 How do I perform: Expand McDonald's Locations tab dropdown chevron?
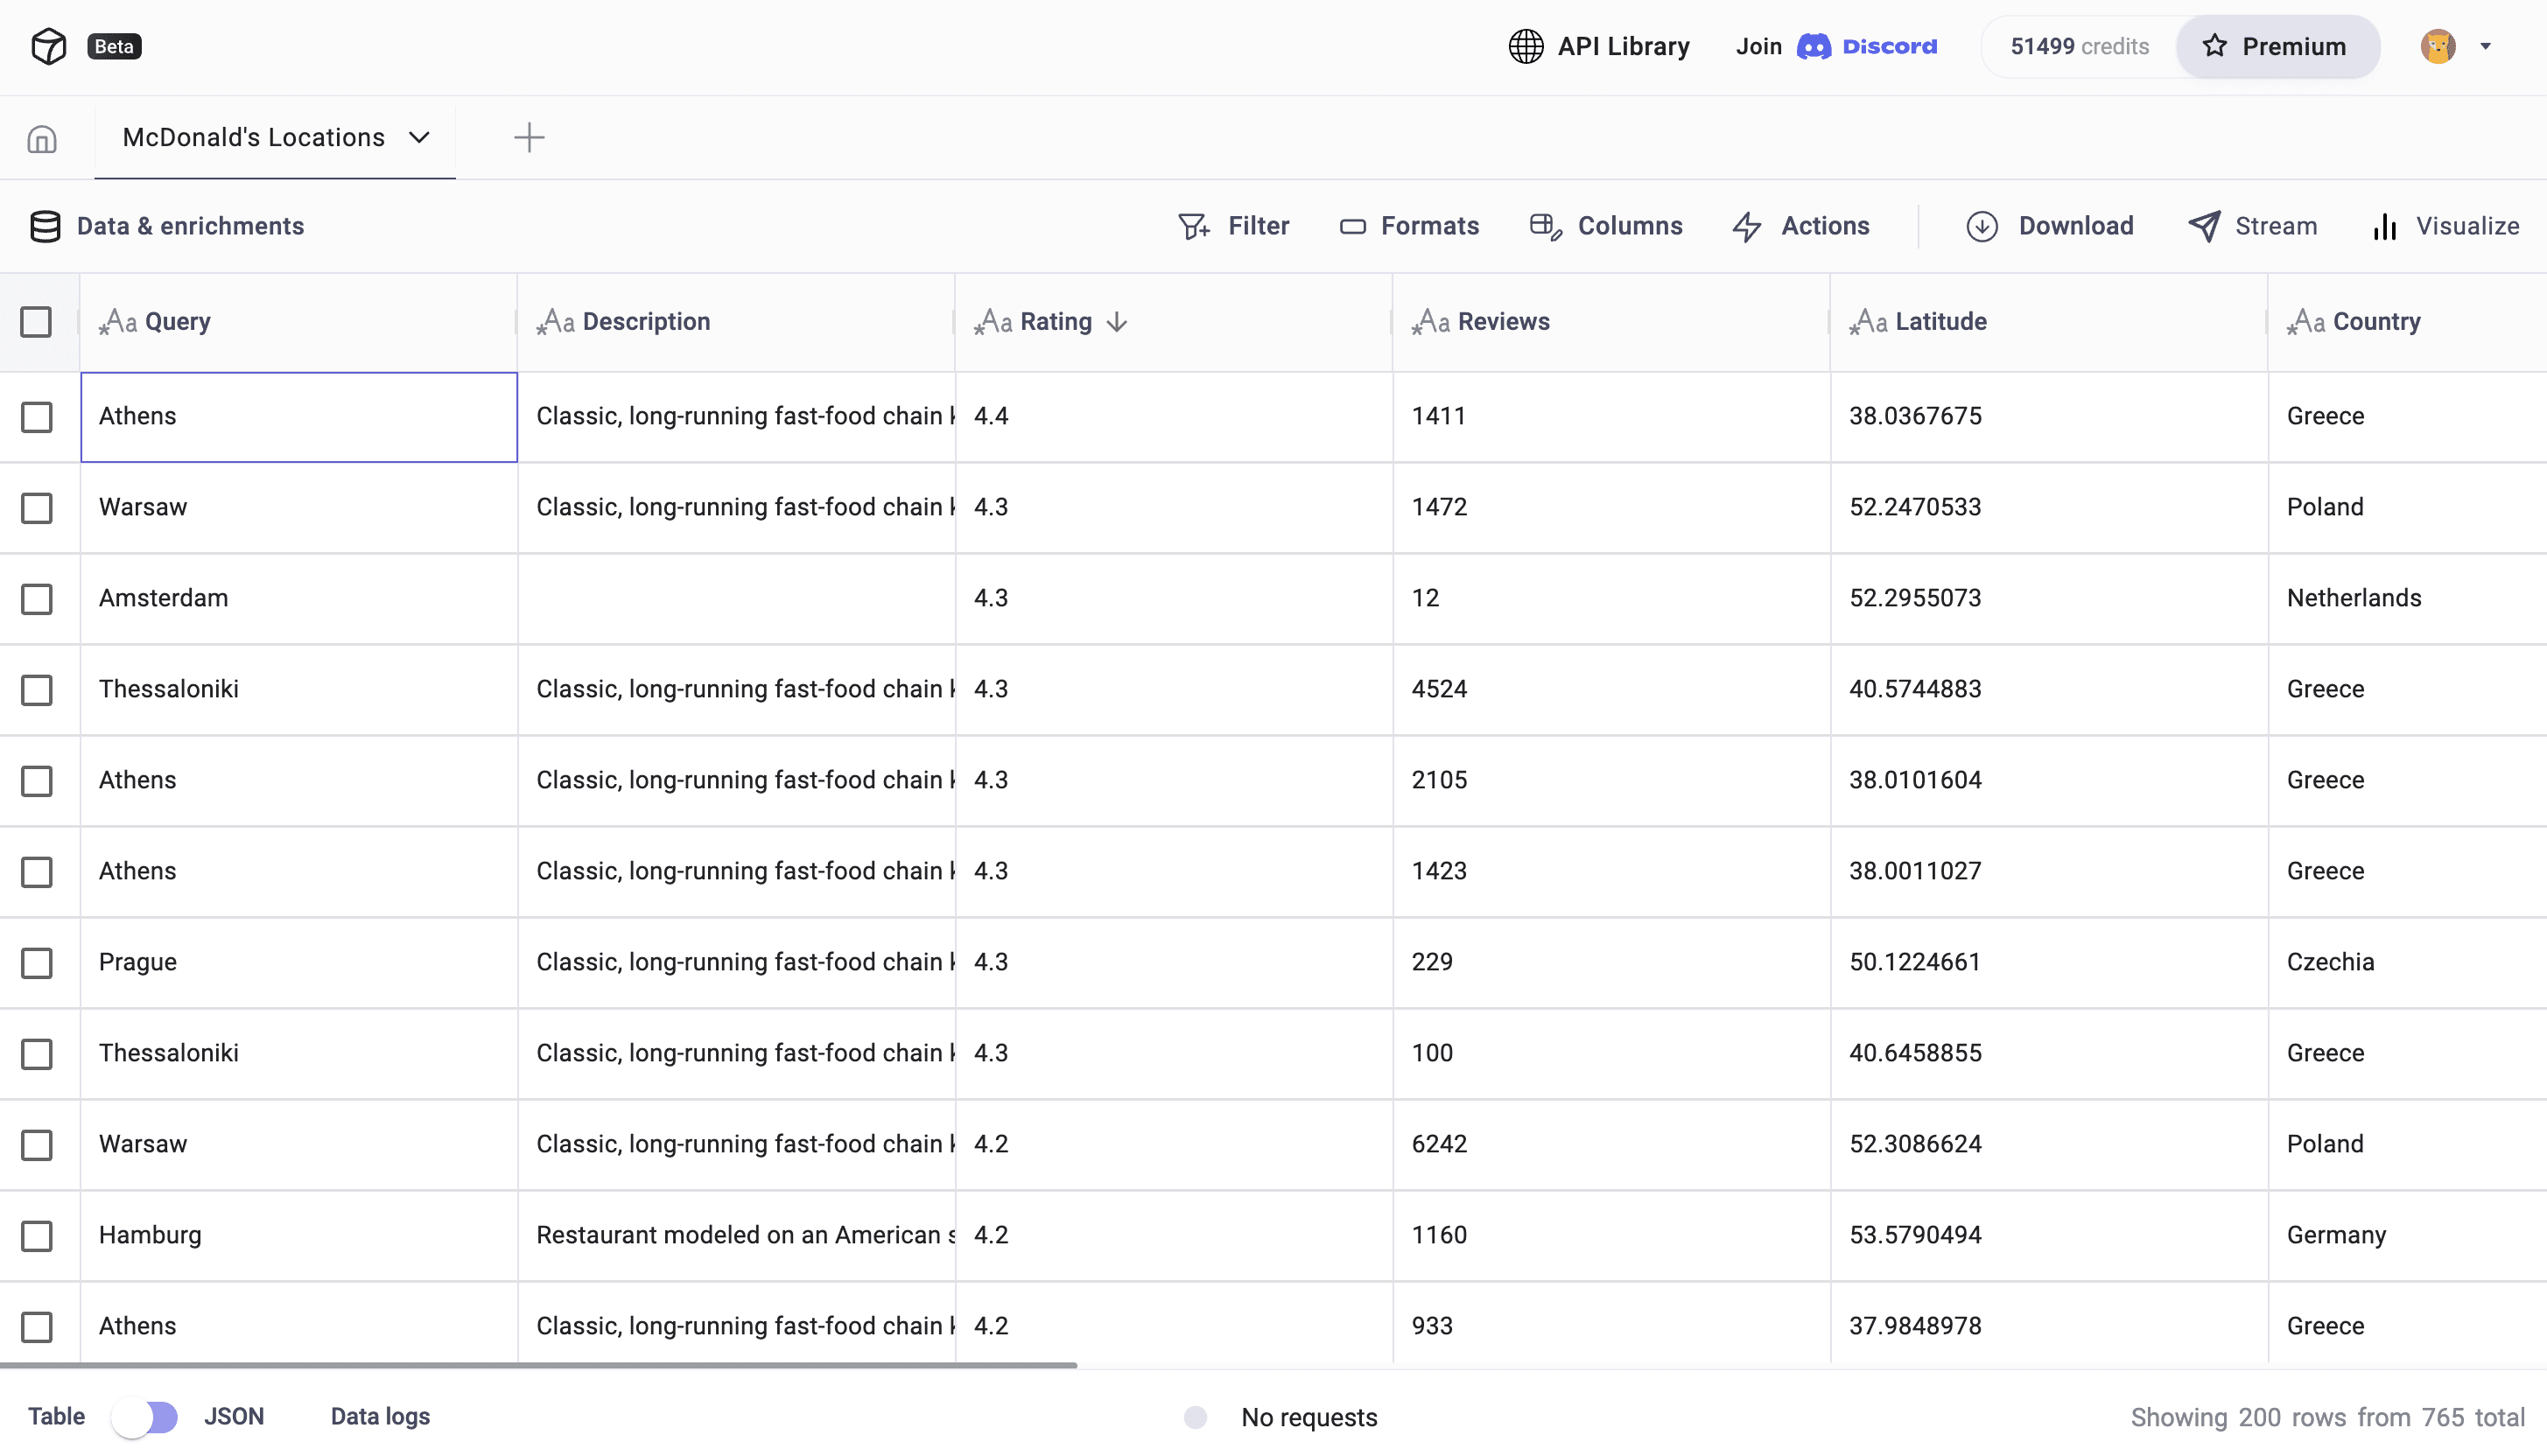coord(420,138)
